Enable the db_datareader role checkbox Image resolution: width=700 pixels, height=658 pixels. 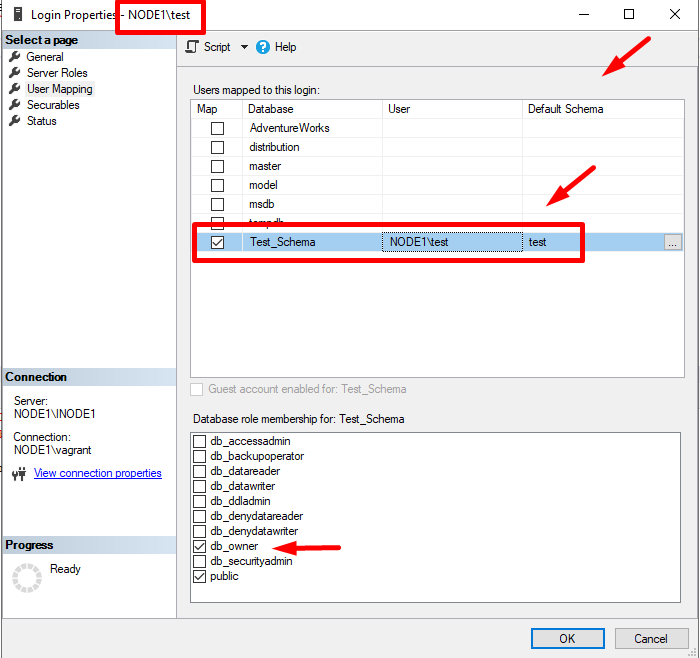200,471
